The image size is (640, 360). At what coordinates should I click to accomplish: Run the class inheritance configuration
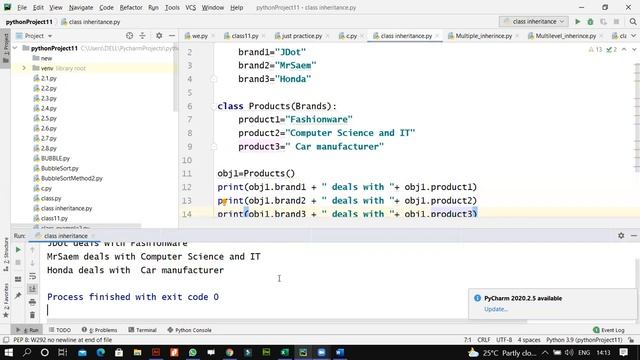click(578, 22)
